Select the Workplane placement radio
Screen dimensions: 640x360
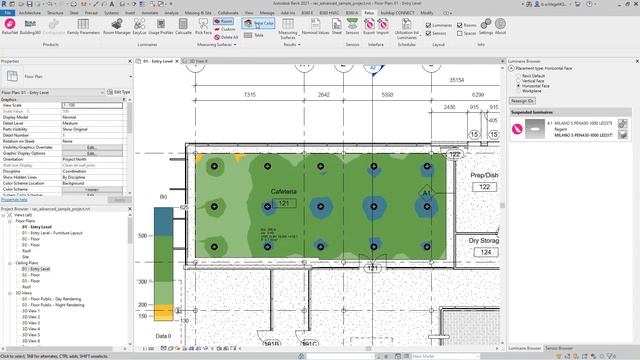518,91
